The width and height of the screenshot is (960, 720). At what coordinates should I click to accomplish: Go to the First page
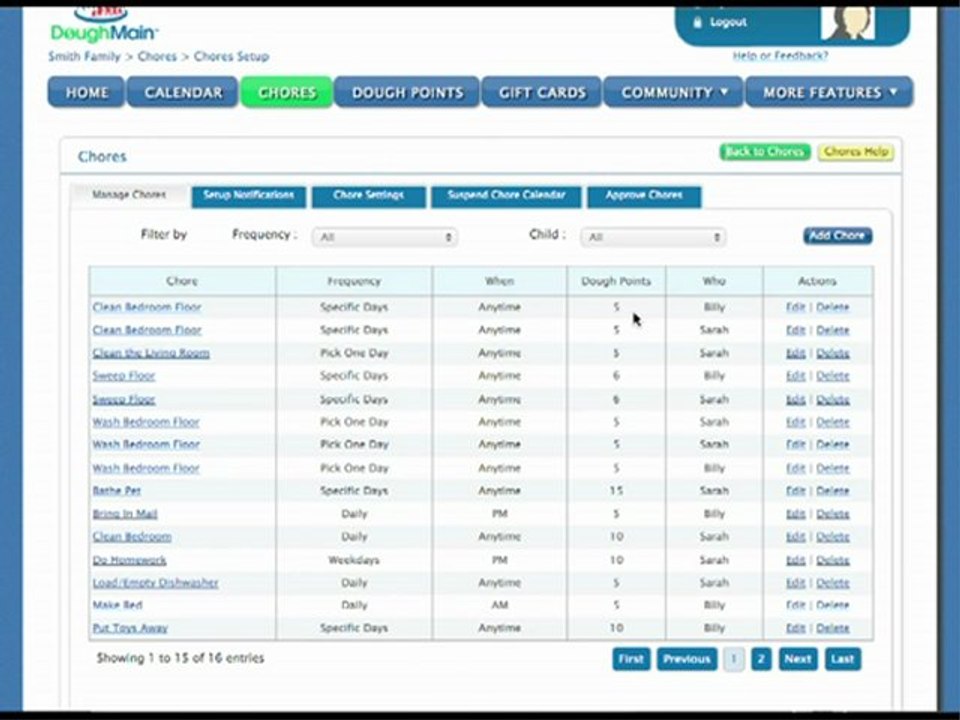[x=631, y=659]
